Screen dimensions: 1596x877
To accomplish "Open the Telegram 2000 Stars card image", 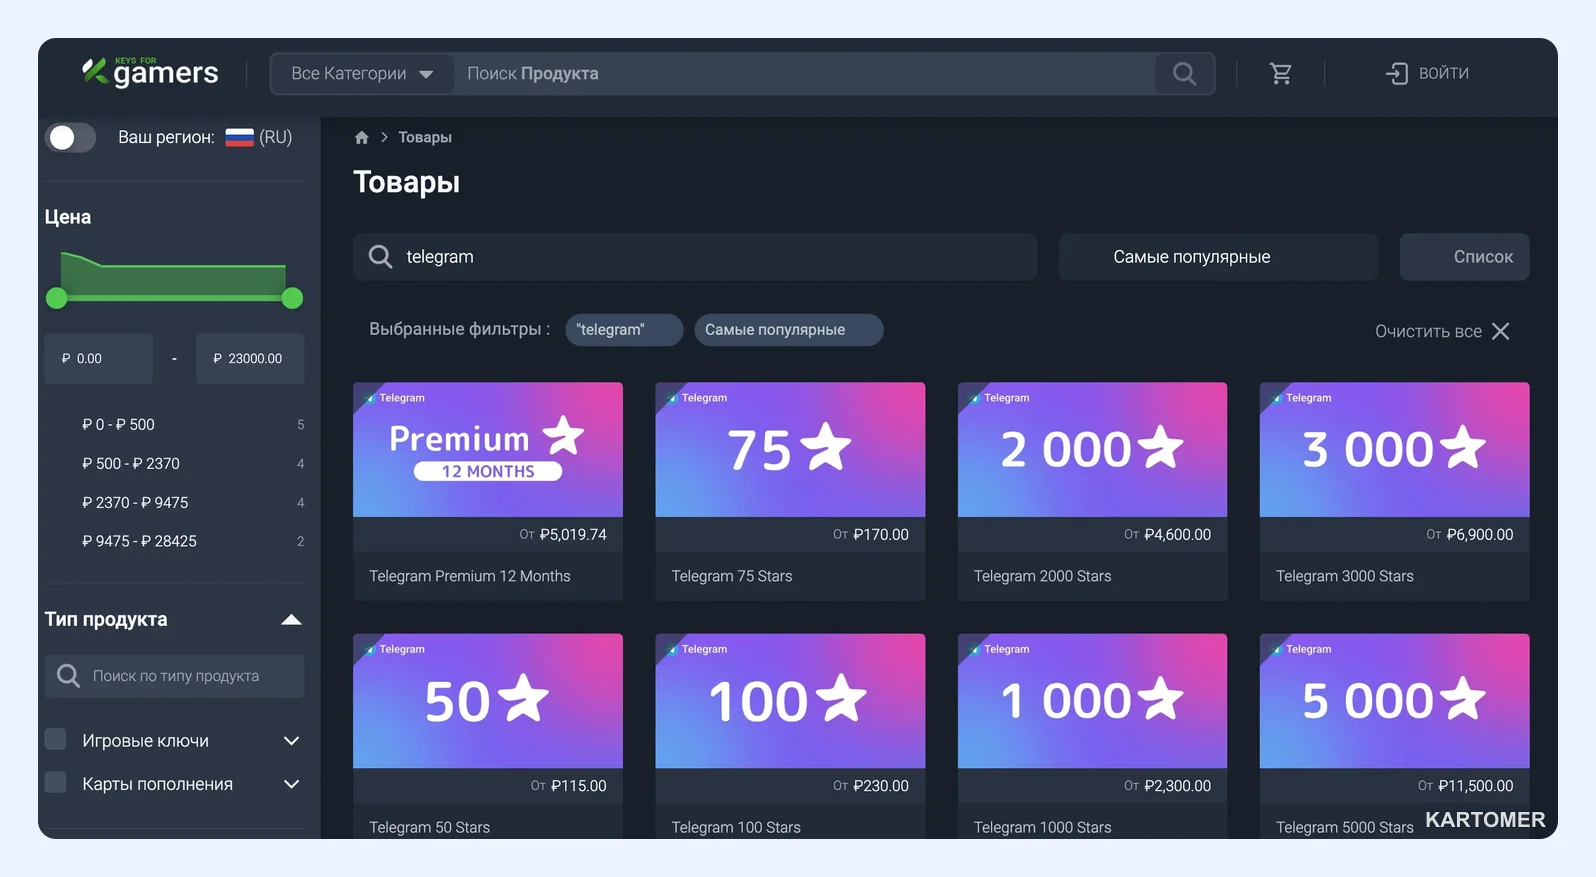I will [1092, 450].
